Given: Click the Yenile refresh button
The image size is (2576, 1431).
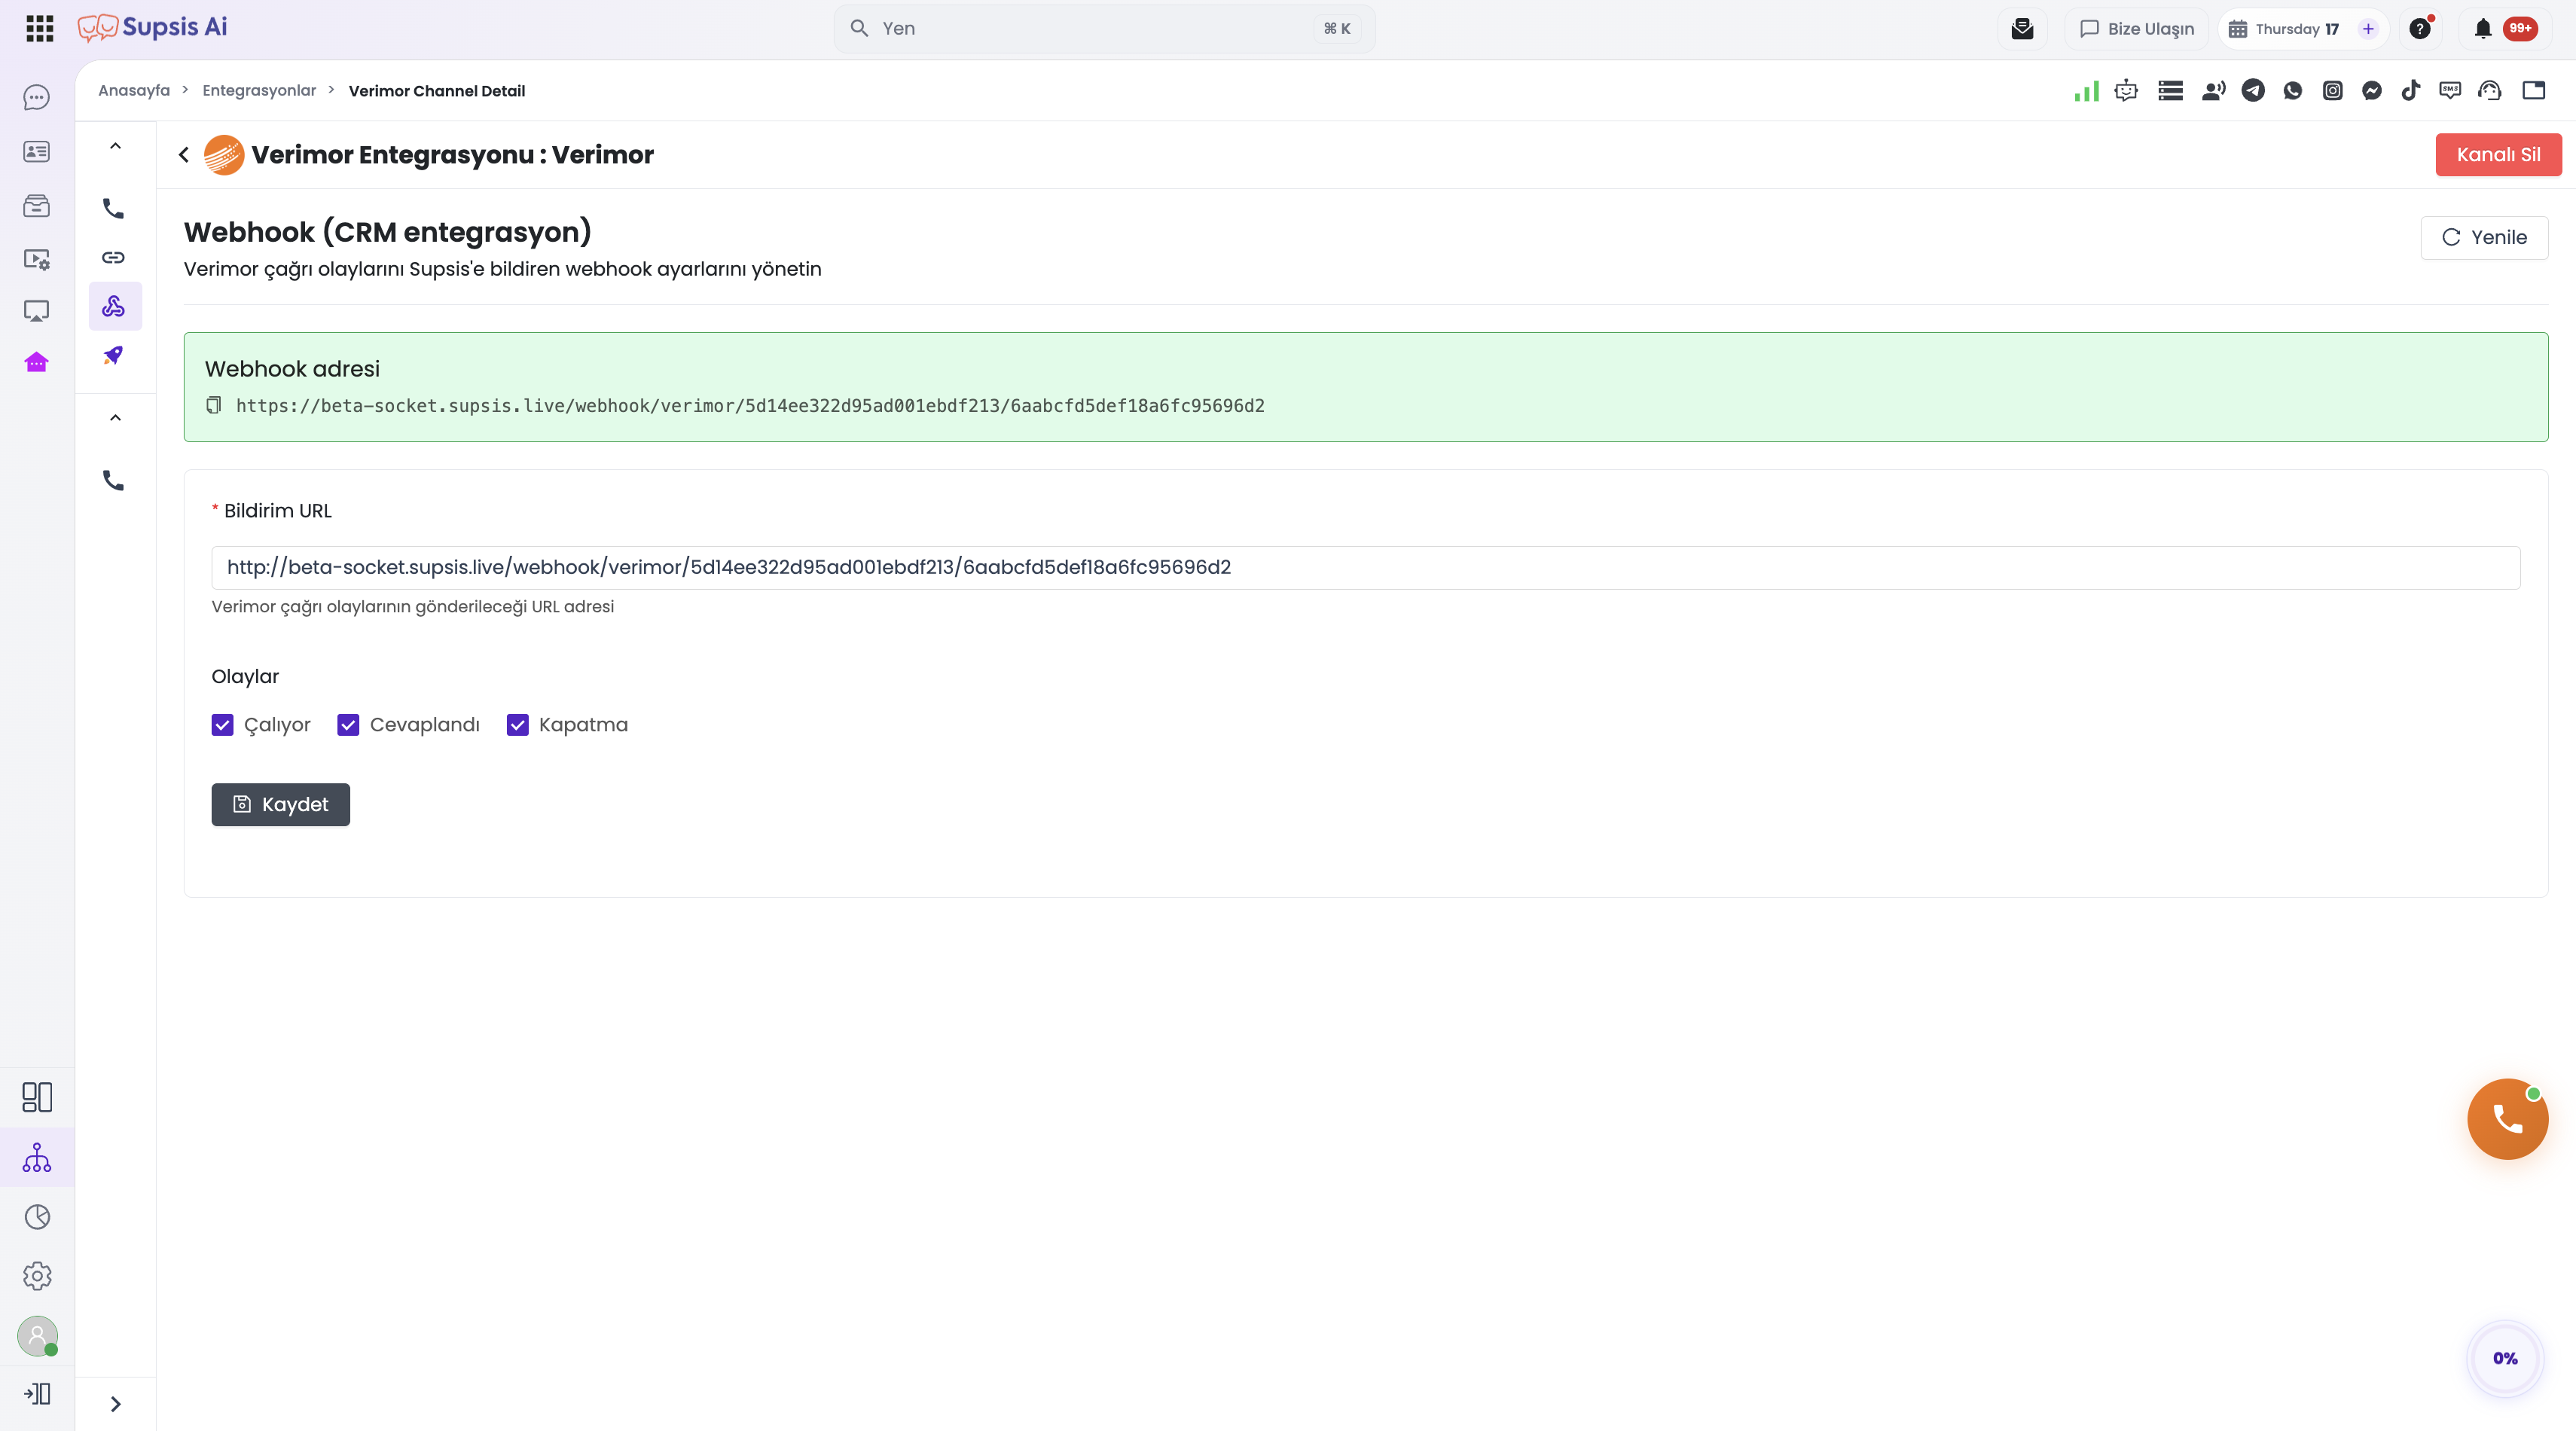Looking at the screenshot, I should [x=2484, y=238].
